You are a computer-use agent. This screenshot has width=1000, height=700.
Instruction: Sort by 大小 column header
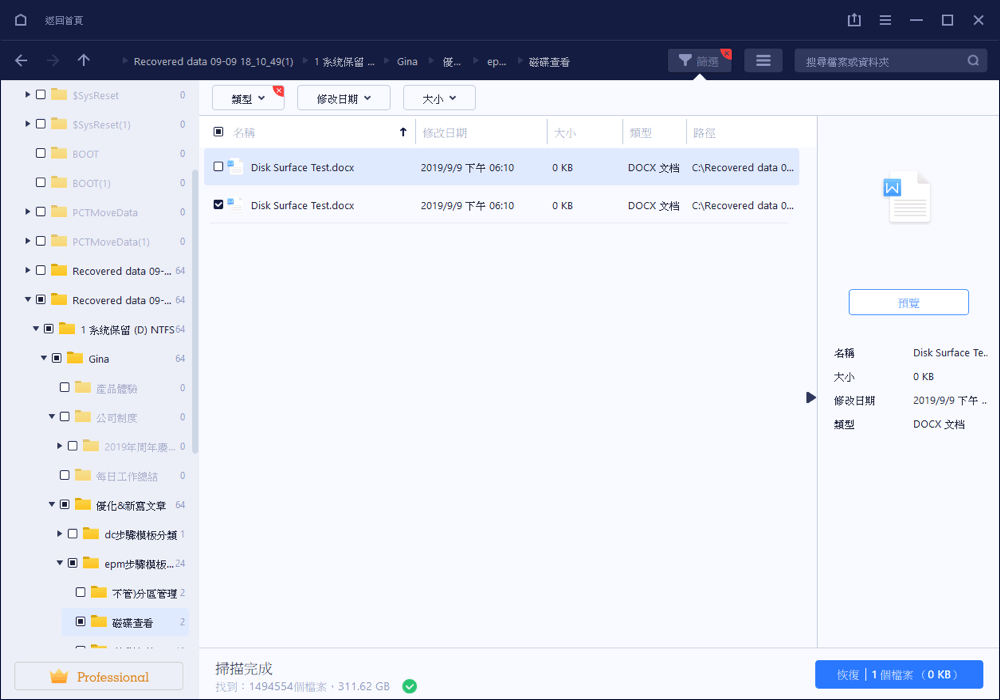565,133
